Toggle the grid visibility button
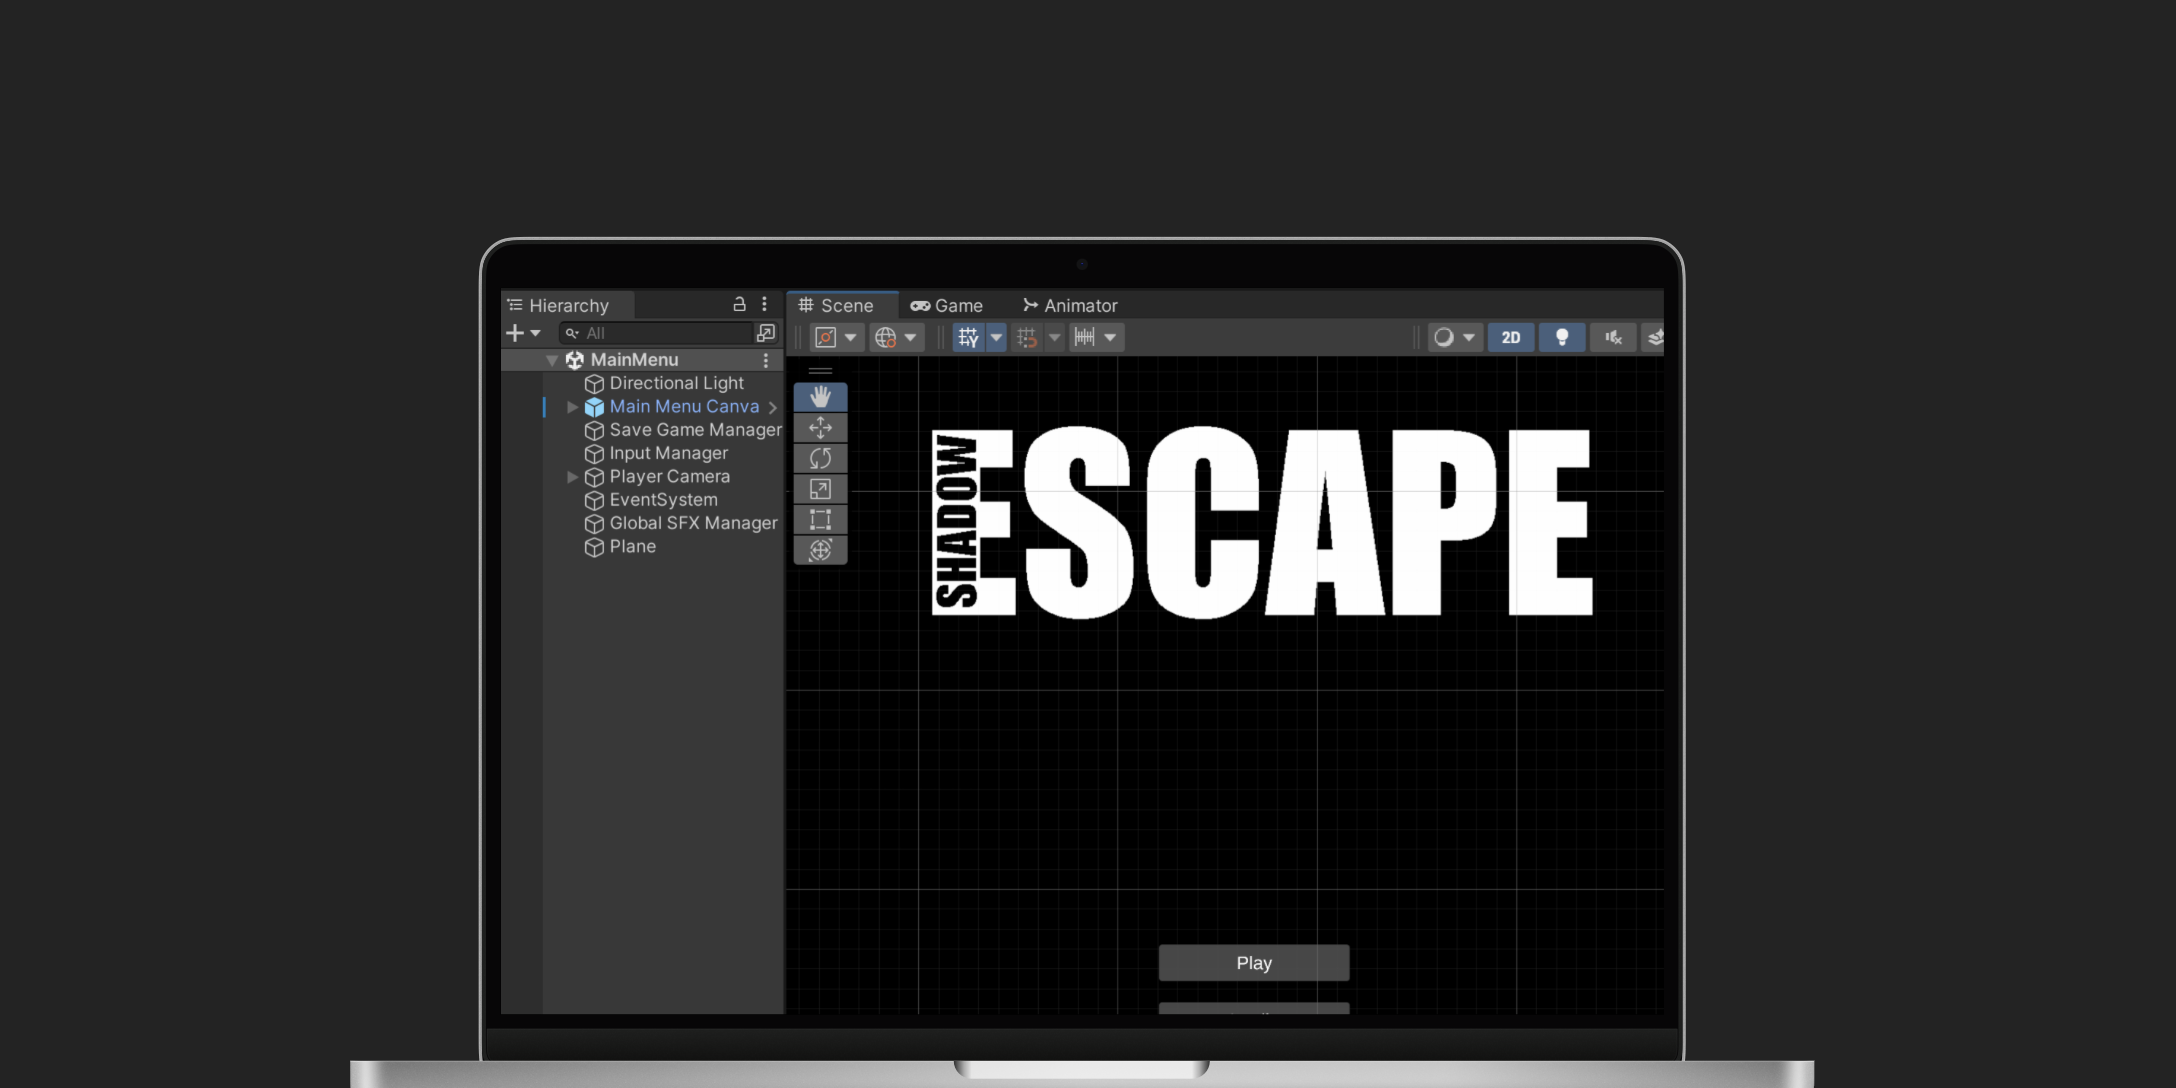This screenshot has height=1088, width=2176. pyautogui.click(x=968, y=338)
